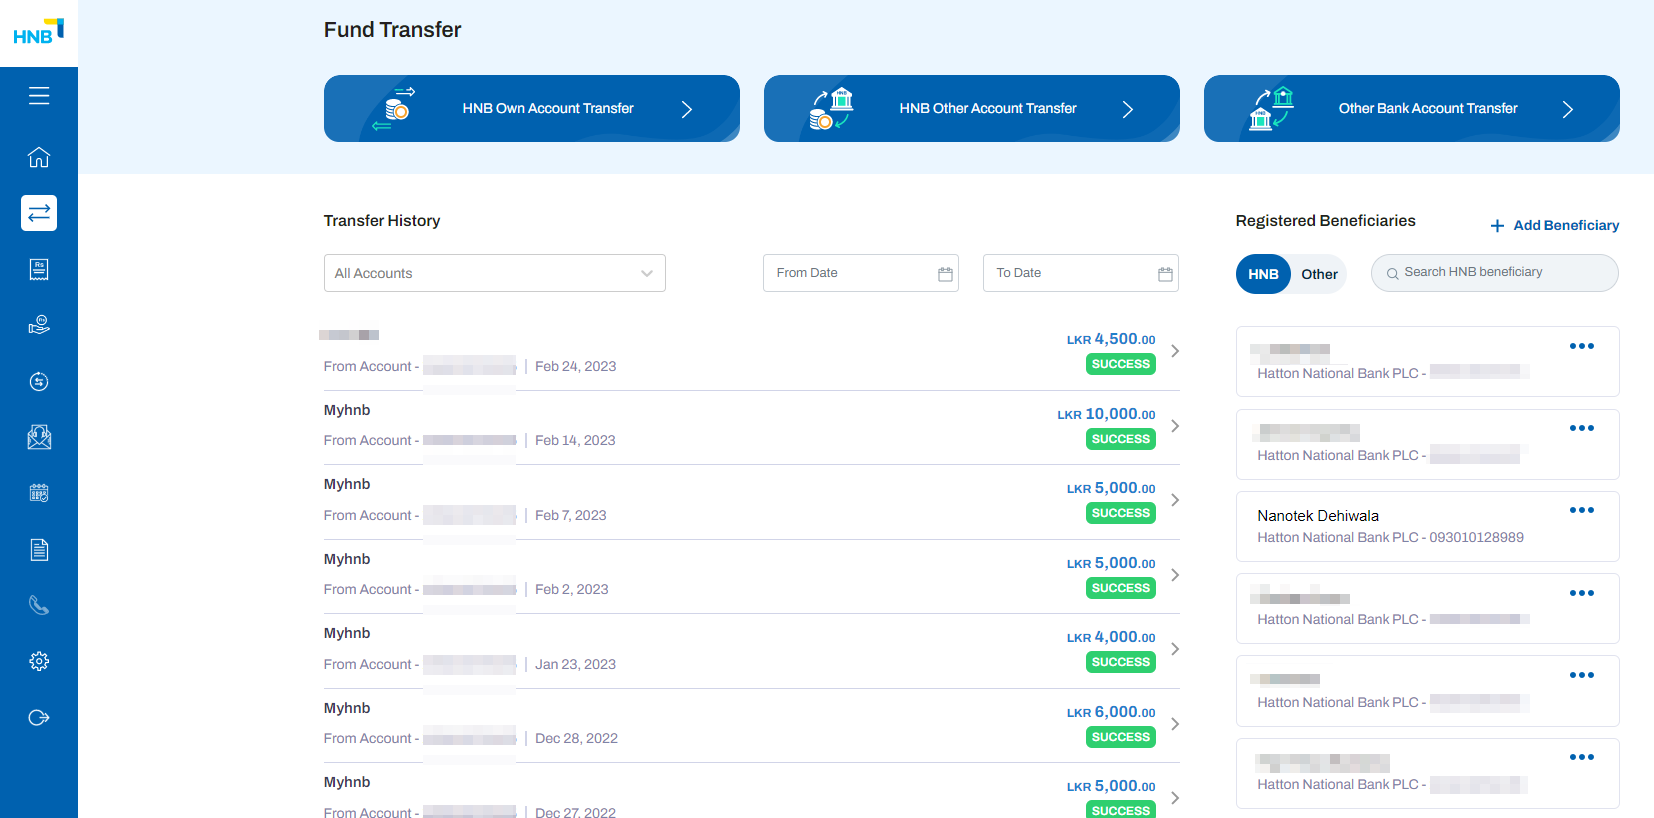Screen dimensions: 1654x818
Task: Open the From Date calendar icon
Action: click(x=945, y=274)
